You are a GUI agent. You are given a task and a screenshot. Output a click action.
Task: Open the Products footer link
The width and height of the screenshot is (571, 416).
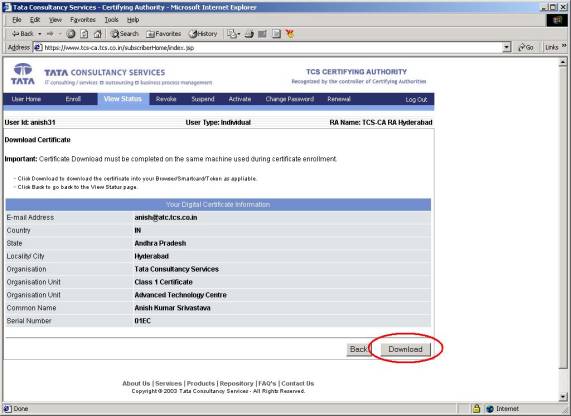coord(201,383)
